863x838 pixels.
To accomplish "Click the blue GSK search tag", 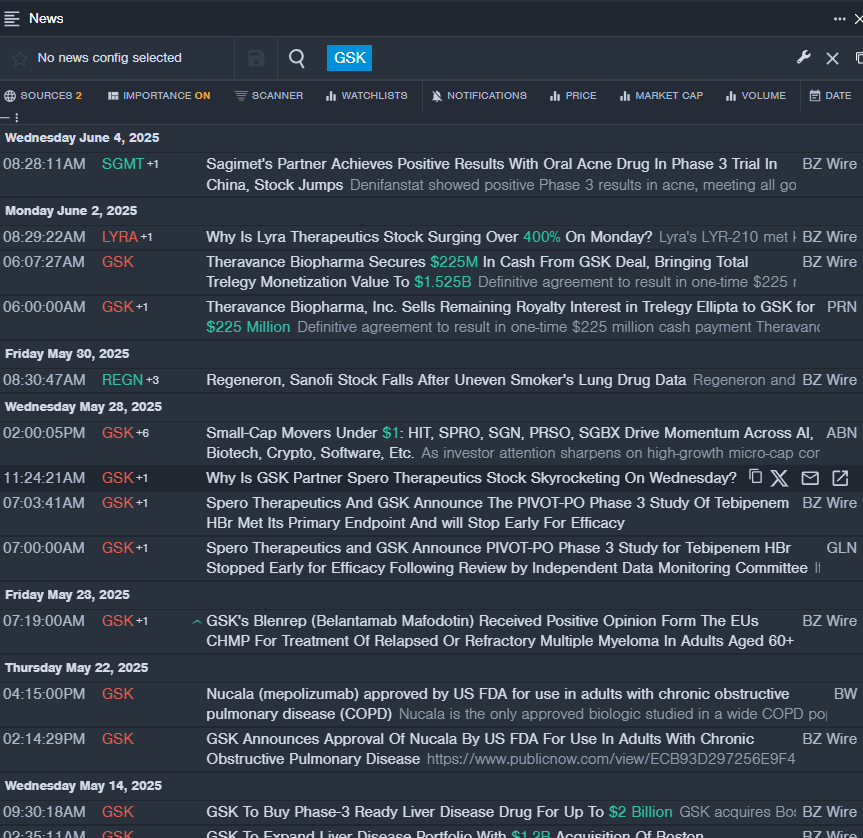I will [x=349, y=58].
